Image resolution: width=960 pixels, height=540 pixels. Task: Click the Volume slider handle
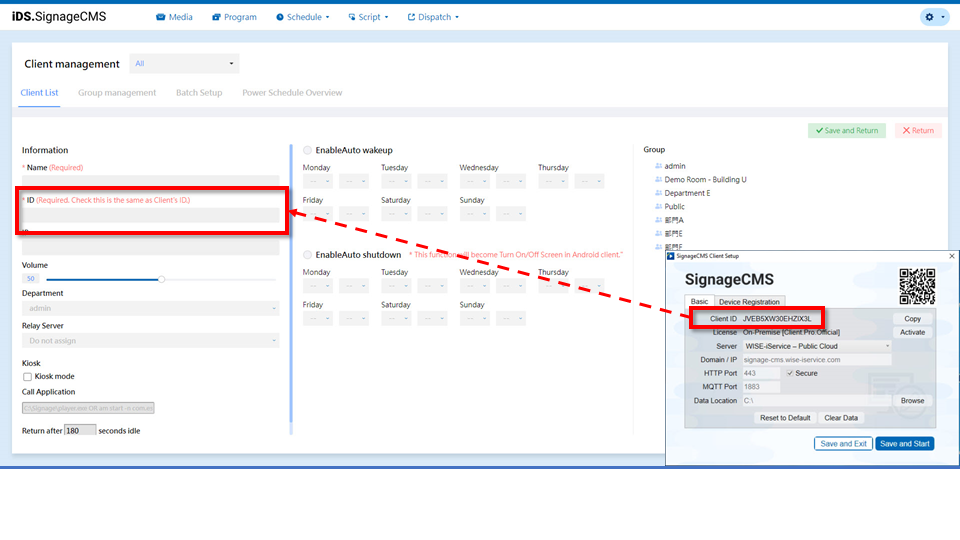161,279
